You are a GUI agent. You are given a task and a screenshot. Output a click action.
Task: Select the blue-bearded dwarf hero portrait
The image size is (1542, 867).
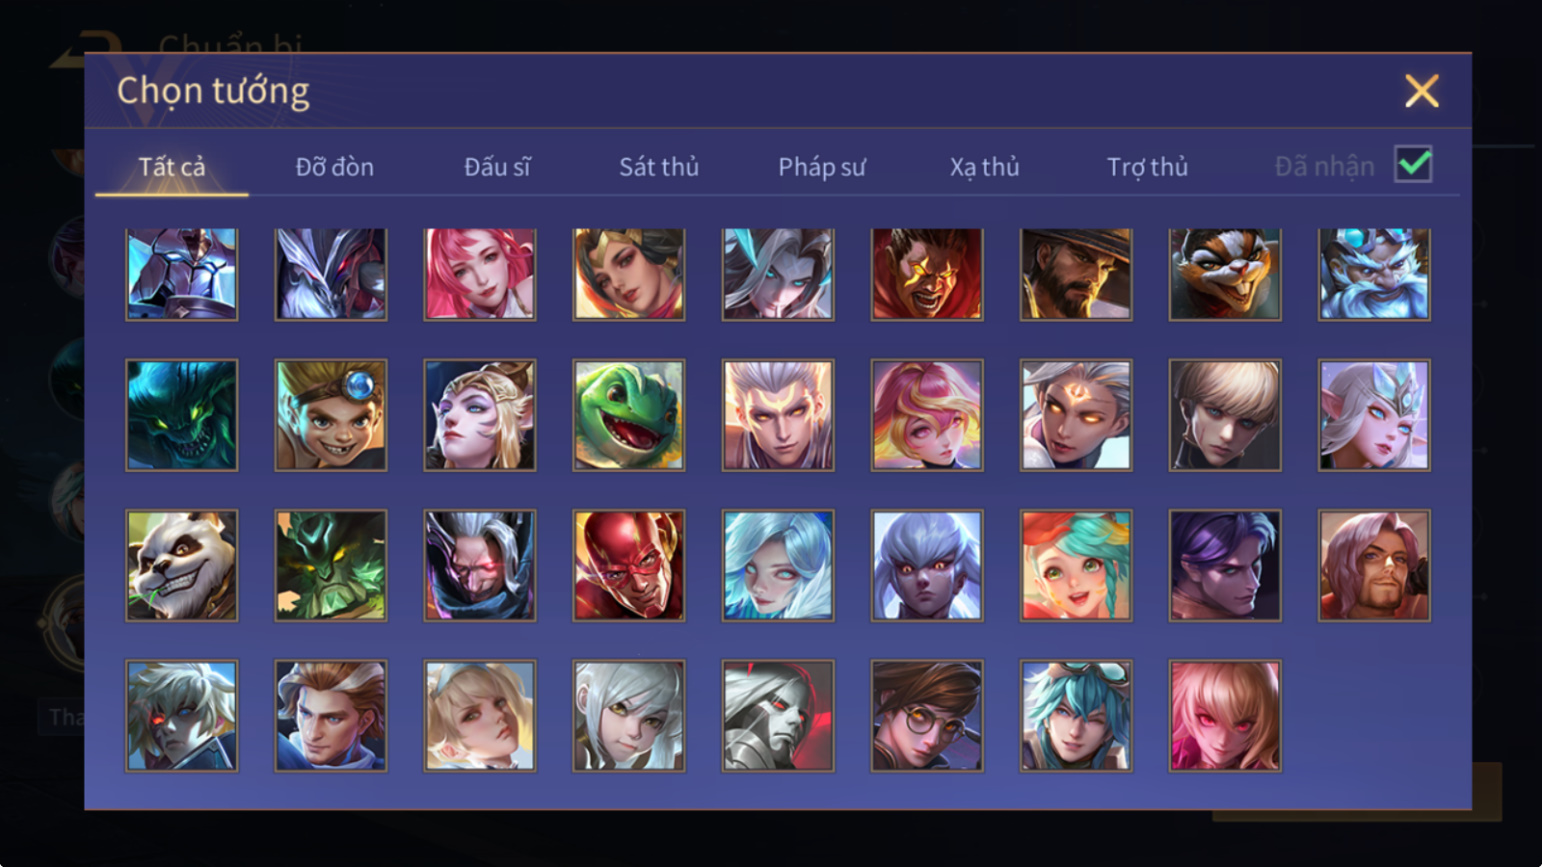point(1374,274)
